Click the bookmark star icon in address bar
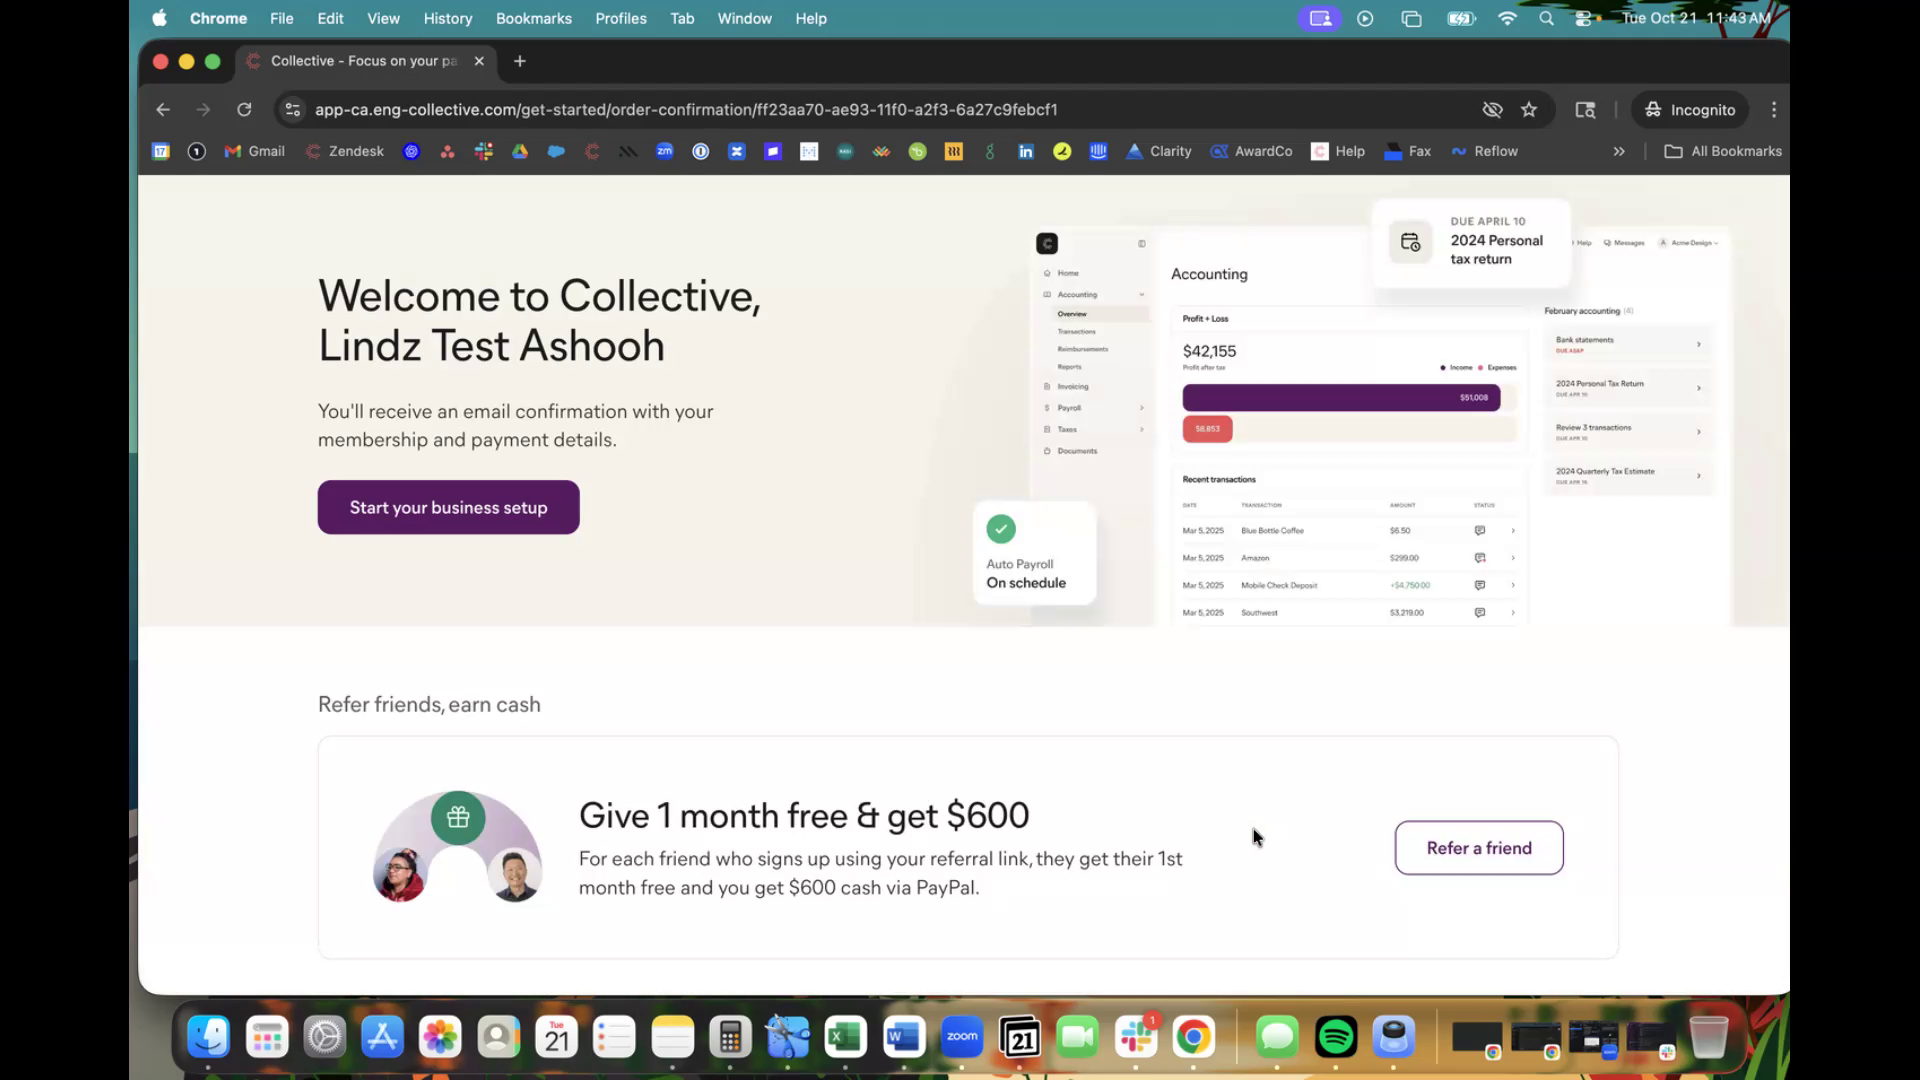The width and height of the screenshot is (1920, 1080). pyautogui.click(x=1529, y=110)
